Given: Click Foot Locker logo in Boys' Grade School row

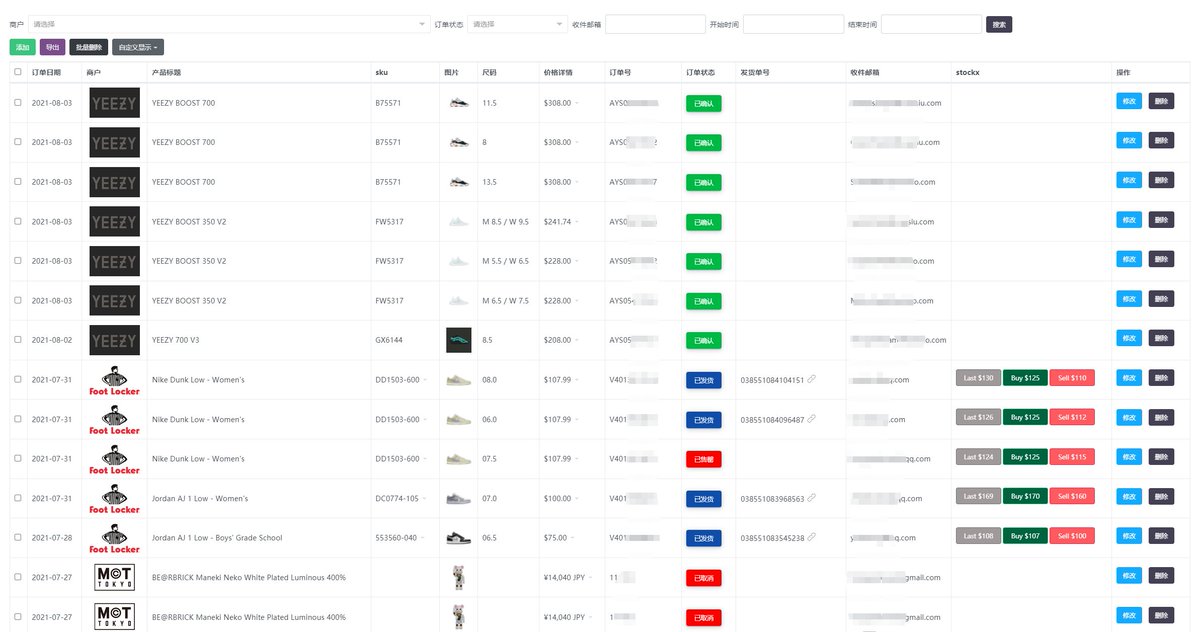Looking at the screenshot, I should point(115,538).
